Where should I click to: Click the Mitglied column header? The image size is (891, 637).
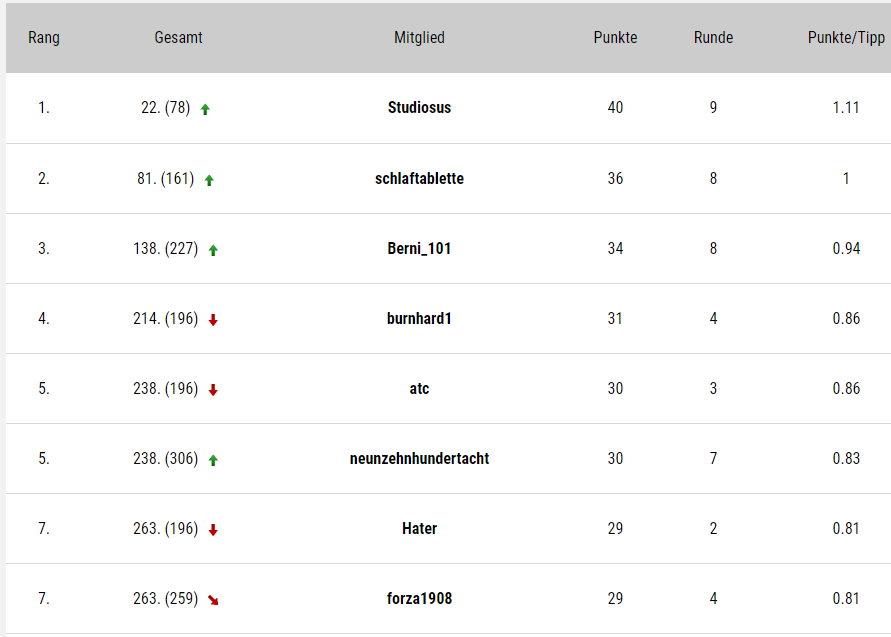[419, 38]
